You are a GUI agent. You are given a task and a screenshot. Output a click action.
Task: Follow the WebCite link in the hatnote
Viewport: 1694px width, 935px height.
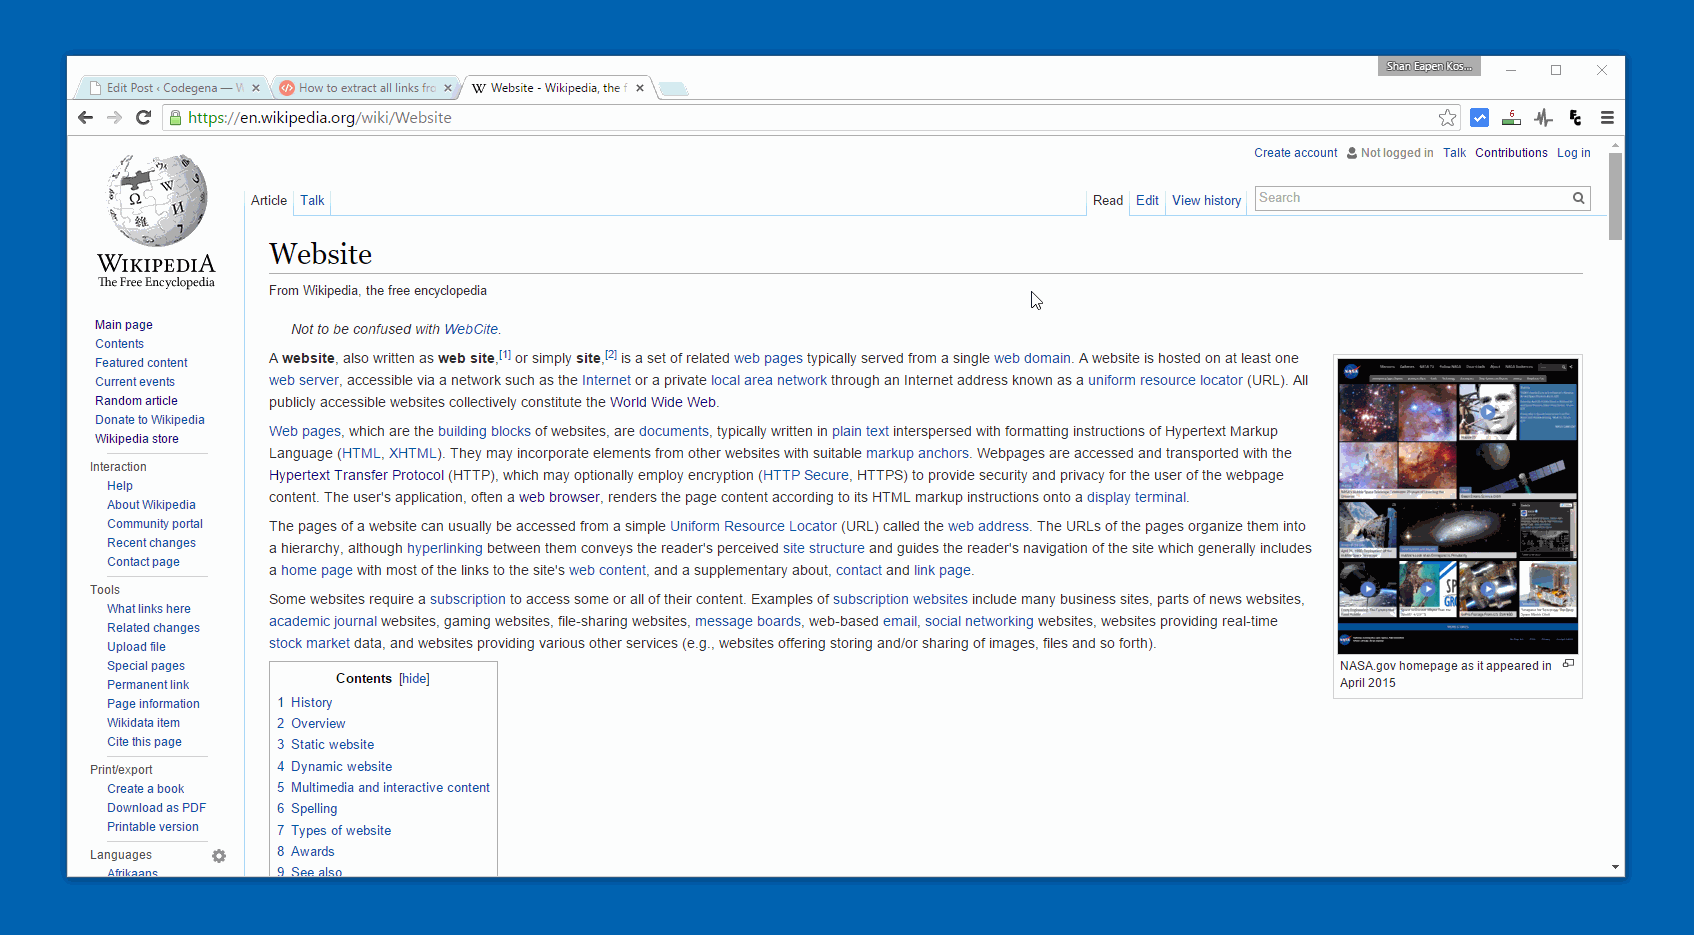tap(471, 330)
